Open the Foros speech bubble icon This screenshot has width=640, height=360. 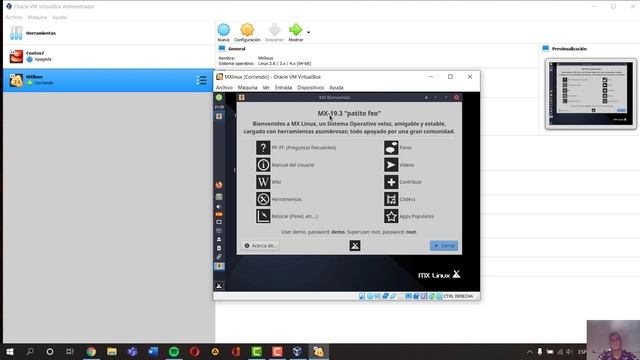point(391,147)
